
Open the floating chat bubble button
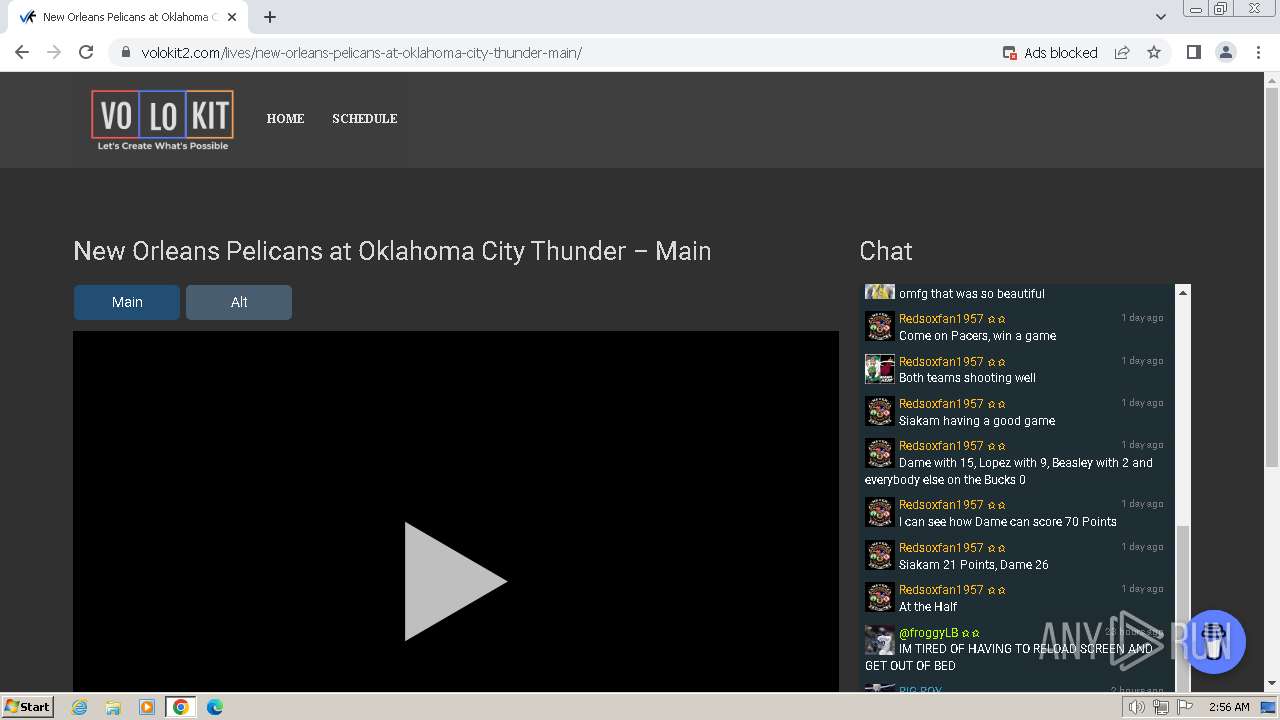point(1214,642)
